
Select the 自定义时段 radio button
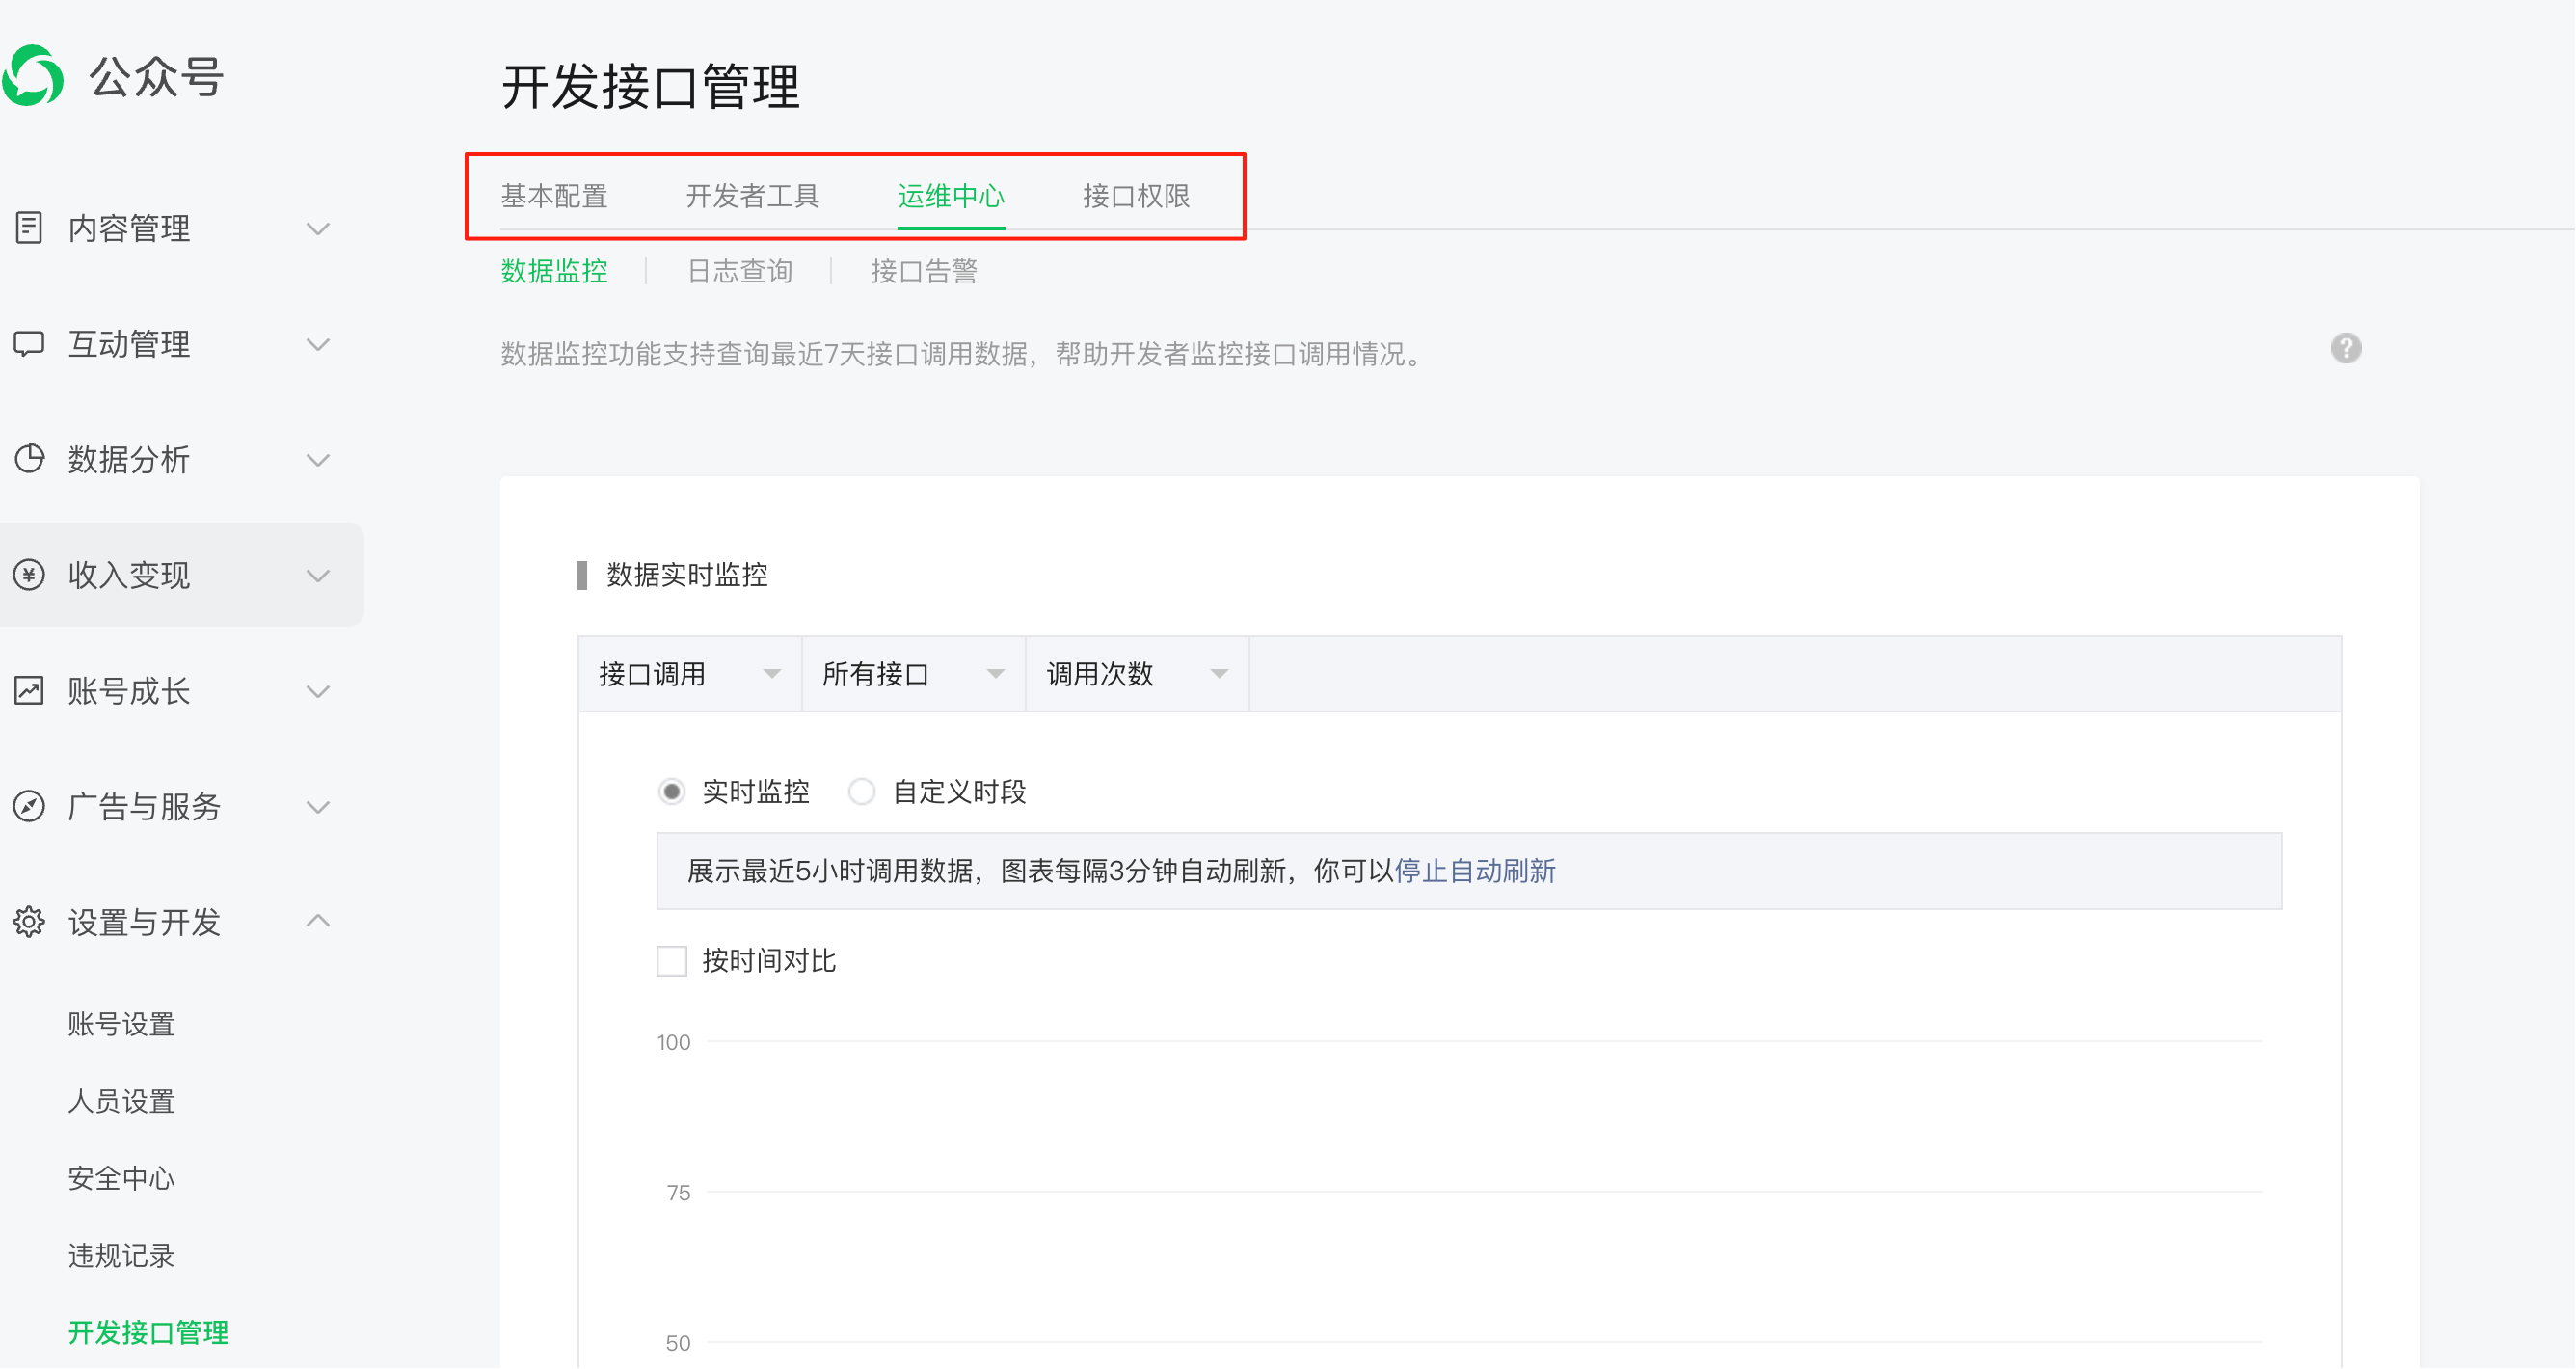point(862,792)
